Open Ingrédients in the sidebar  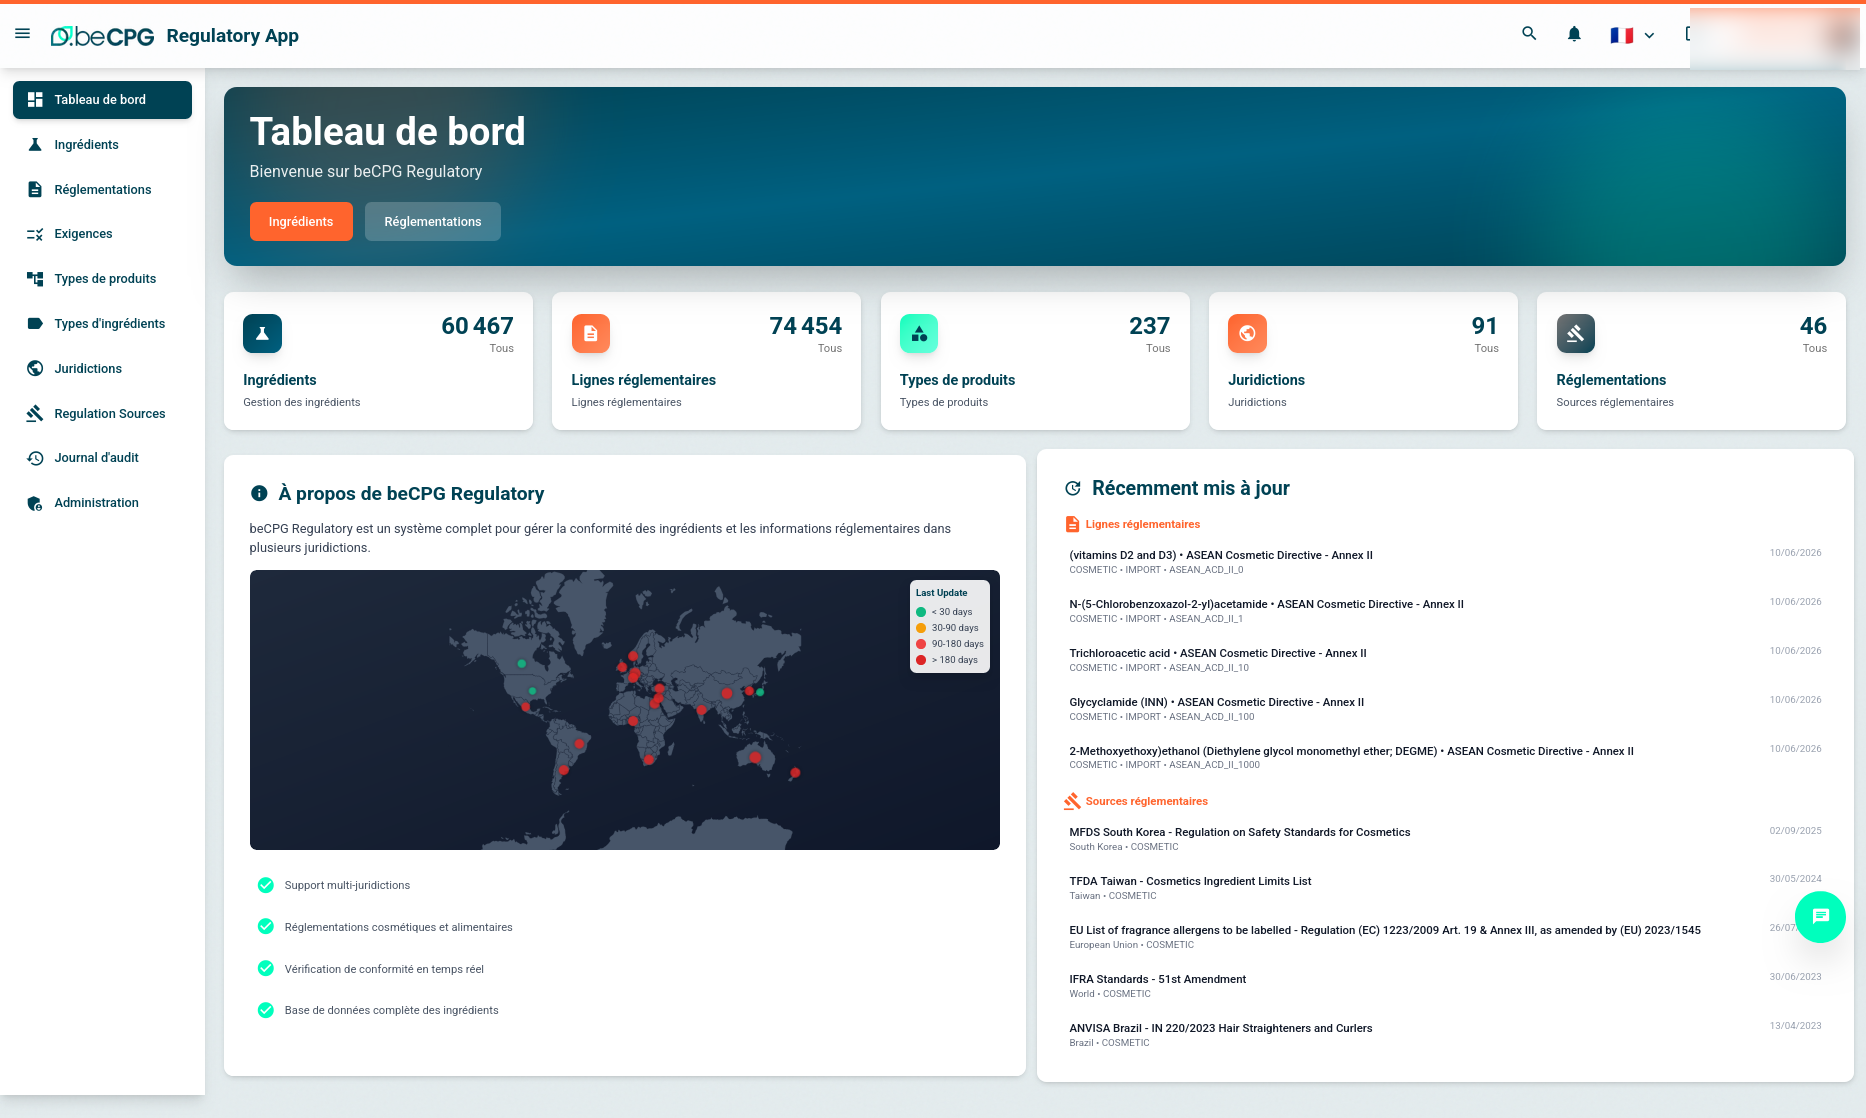click(x=102, y=145)
